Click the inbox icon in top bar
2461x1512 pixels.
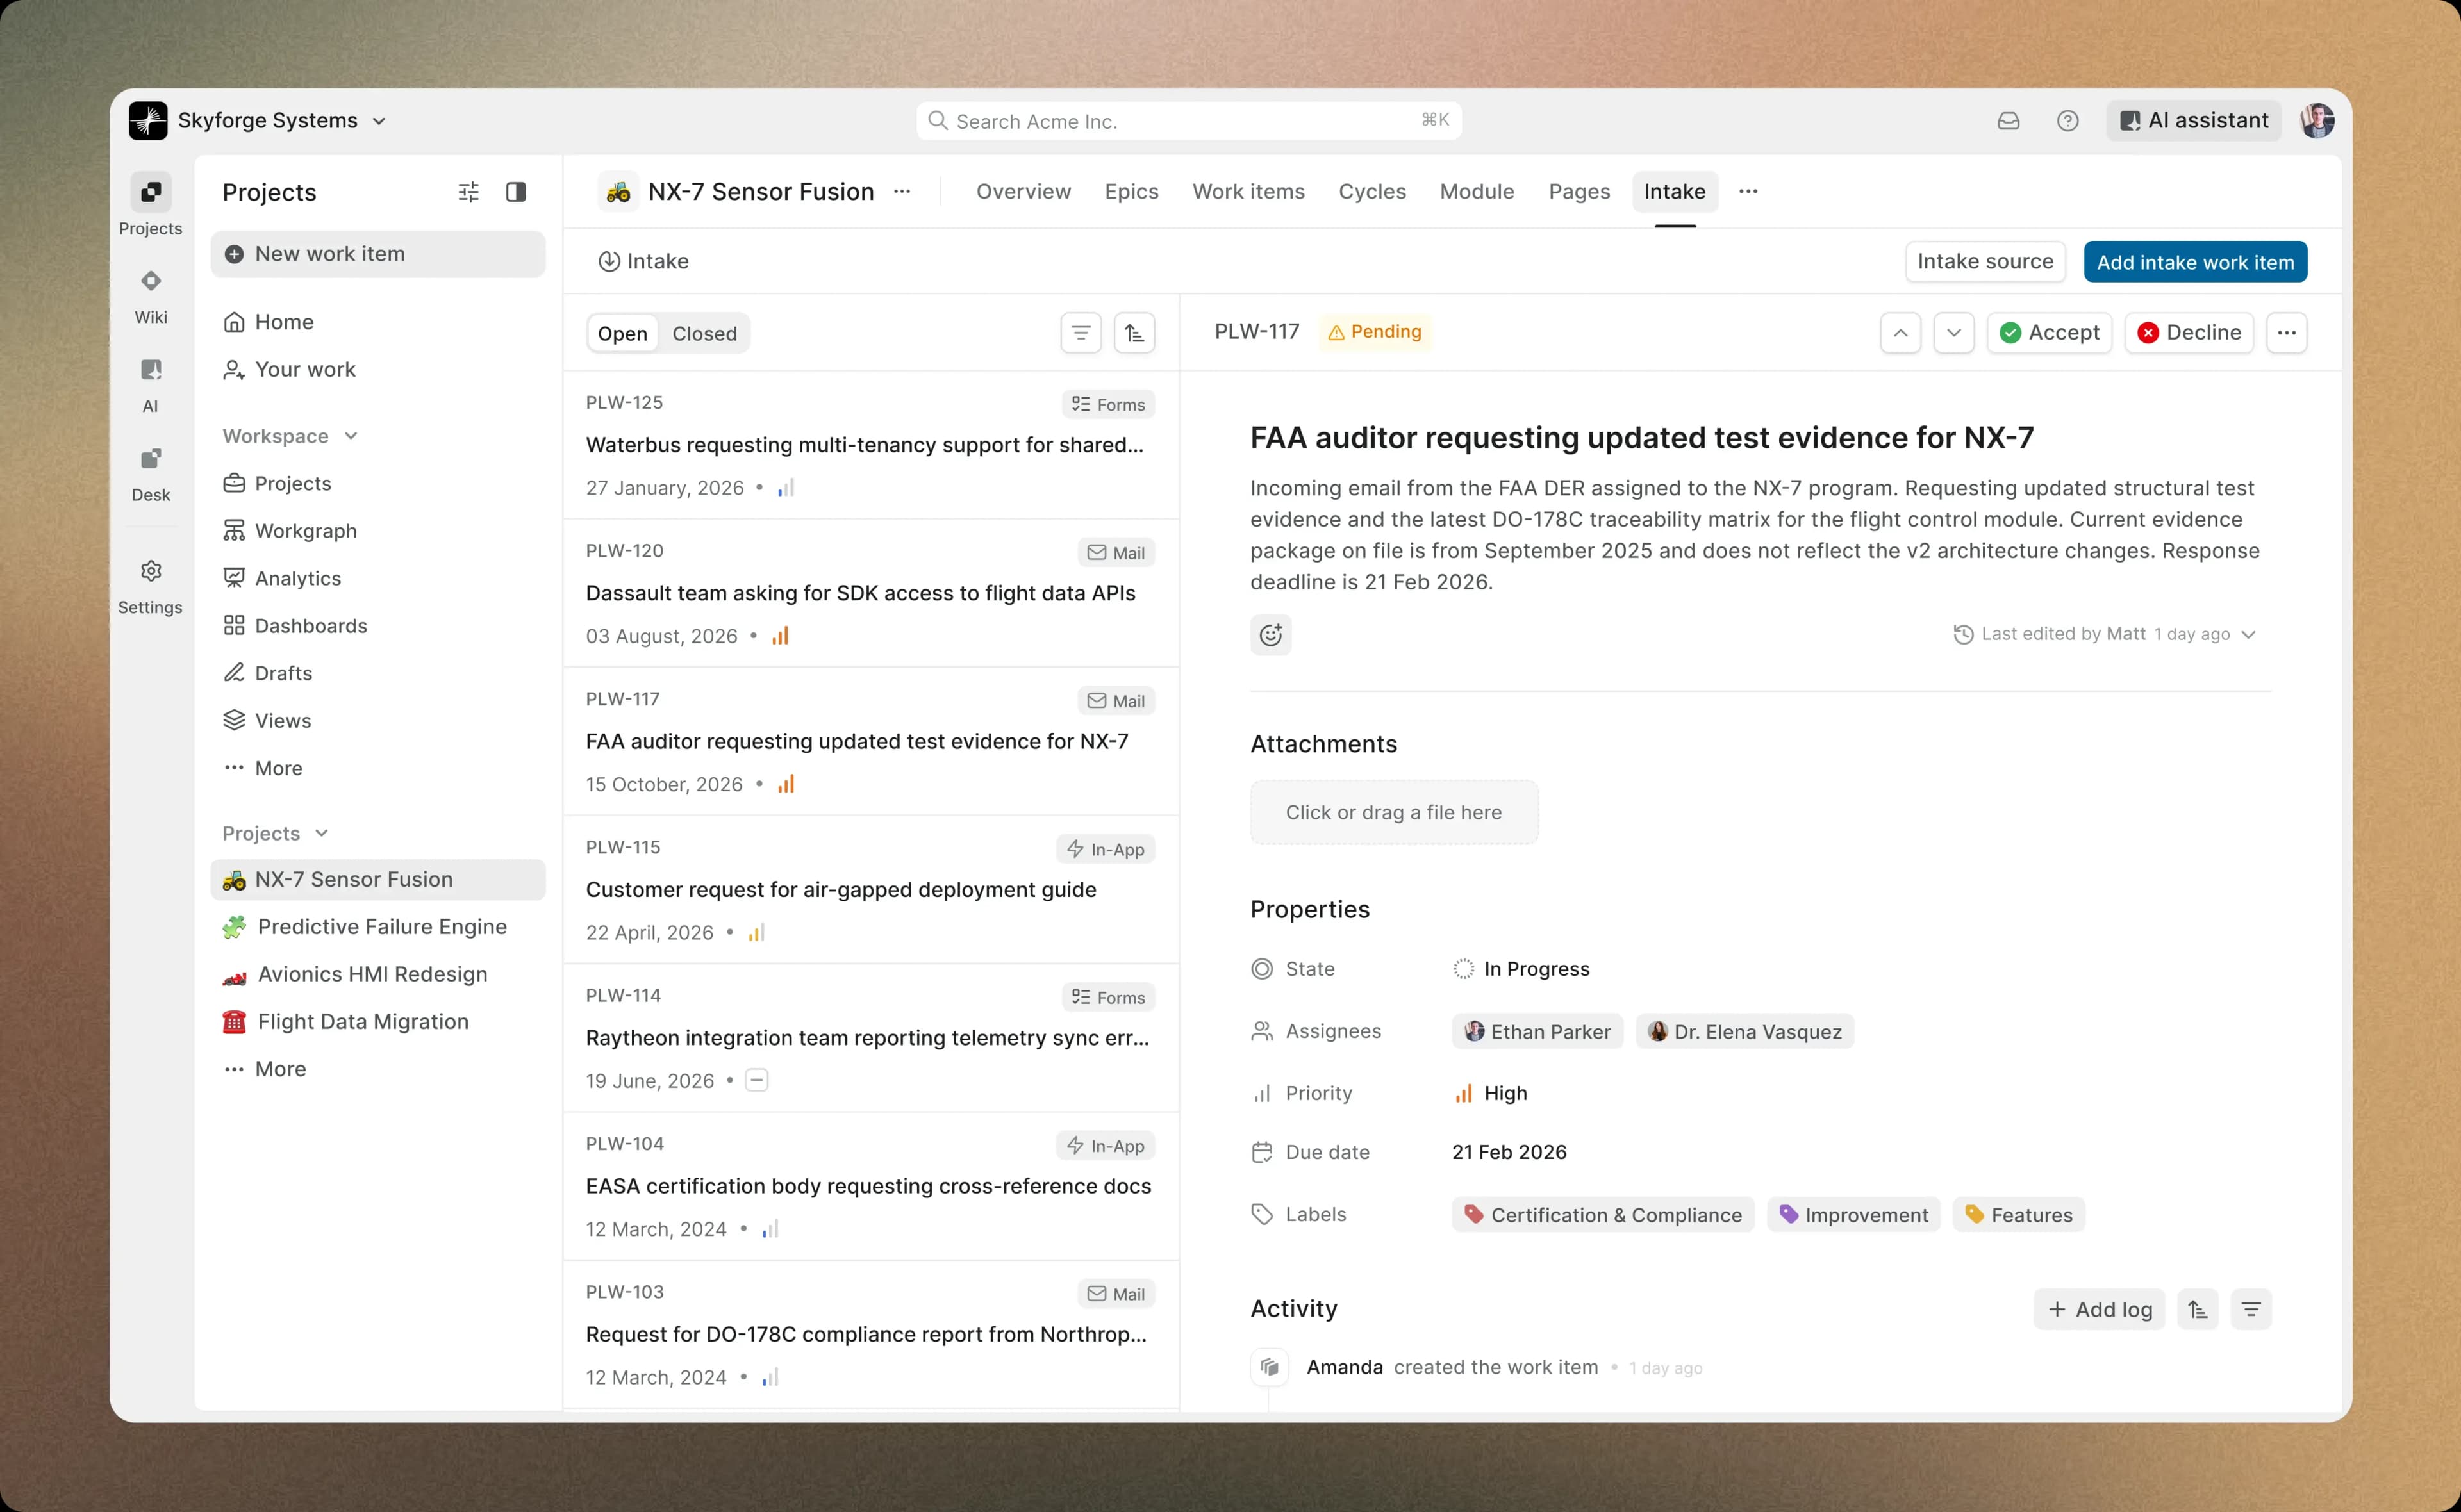pyautogui.click(x=2008, y=121)
